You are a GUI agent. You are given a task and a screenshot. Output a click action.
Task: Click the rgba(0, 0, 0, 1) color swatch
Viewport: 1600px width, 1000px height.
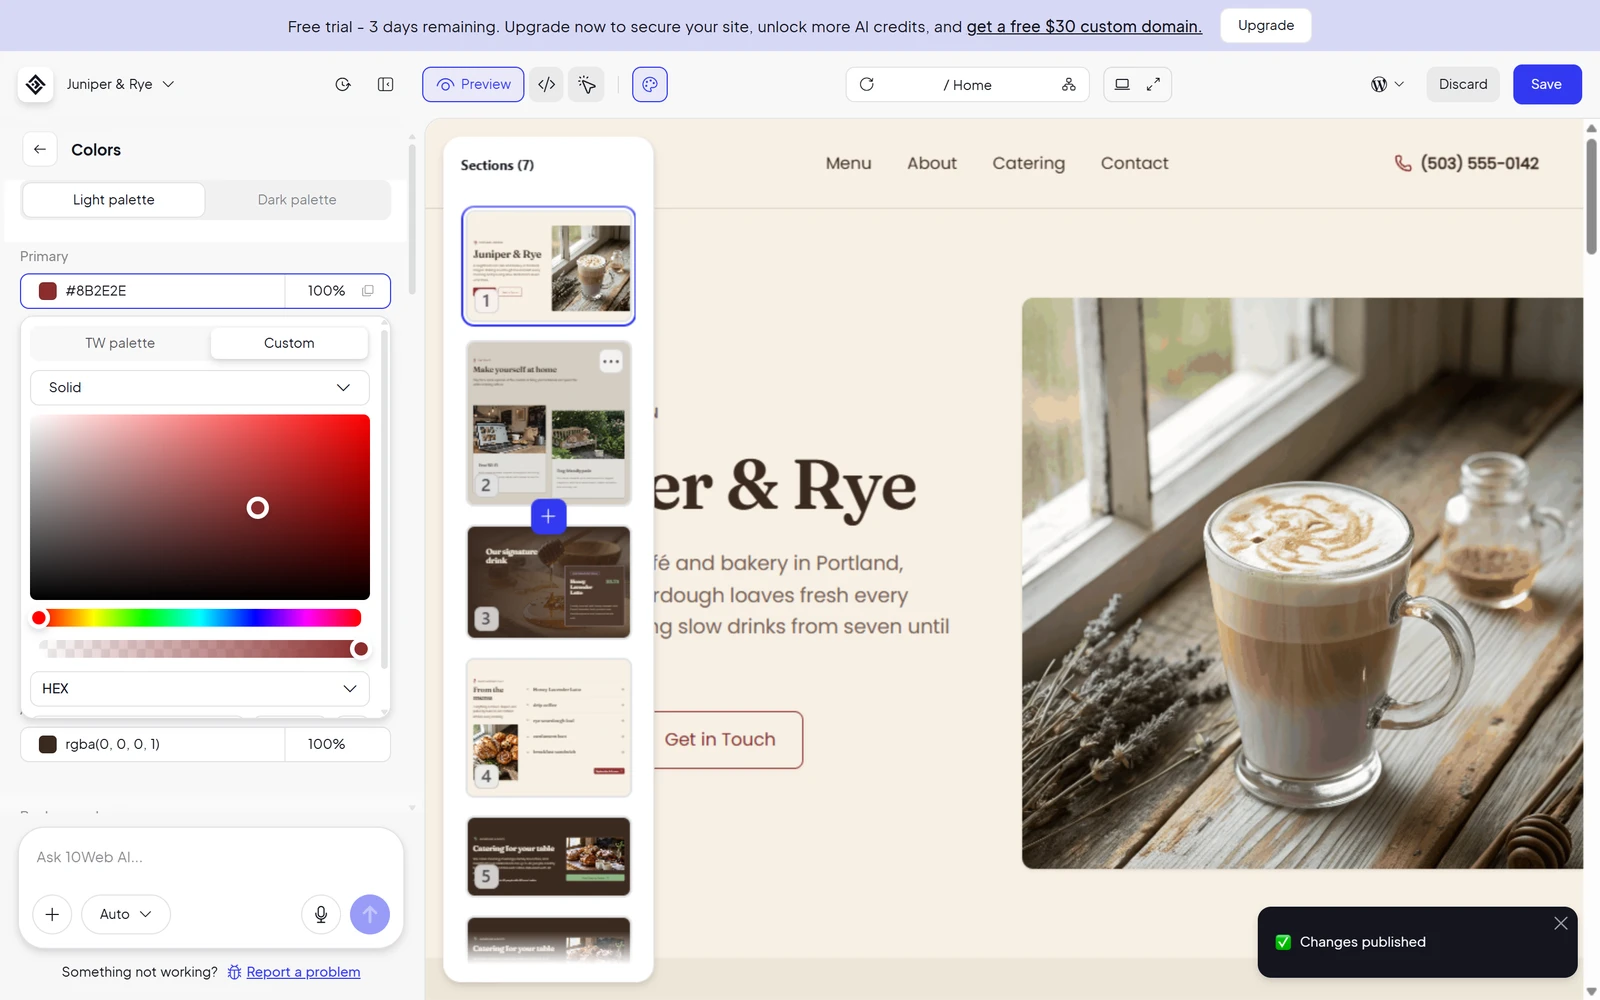pos(47,744)
